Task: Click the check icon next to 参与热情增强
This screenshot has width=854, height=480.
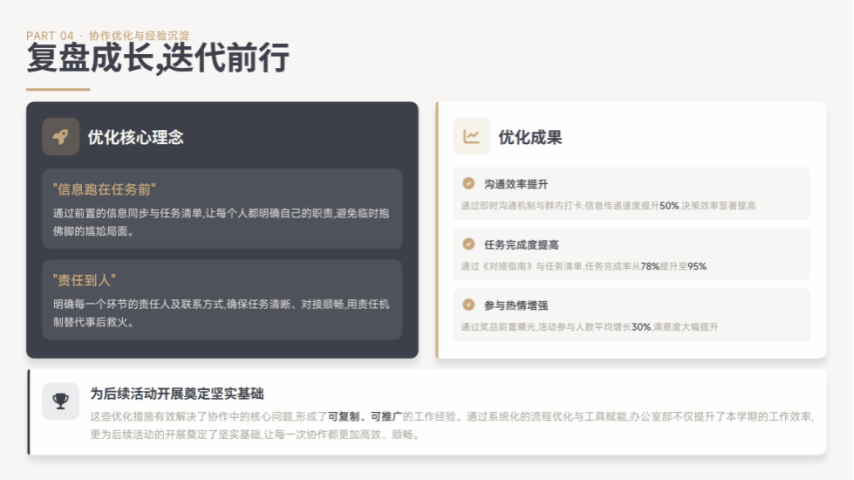Action: pos(468,305)
